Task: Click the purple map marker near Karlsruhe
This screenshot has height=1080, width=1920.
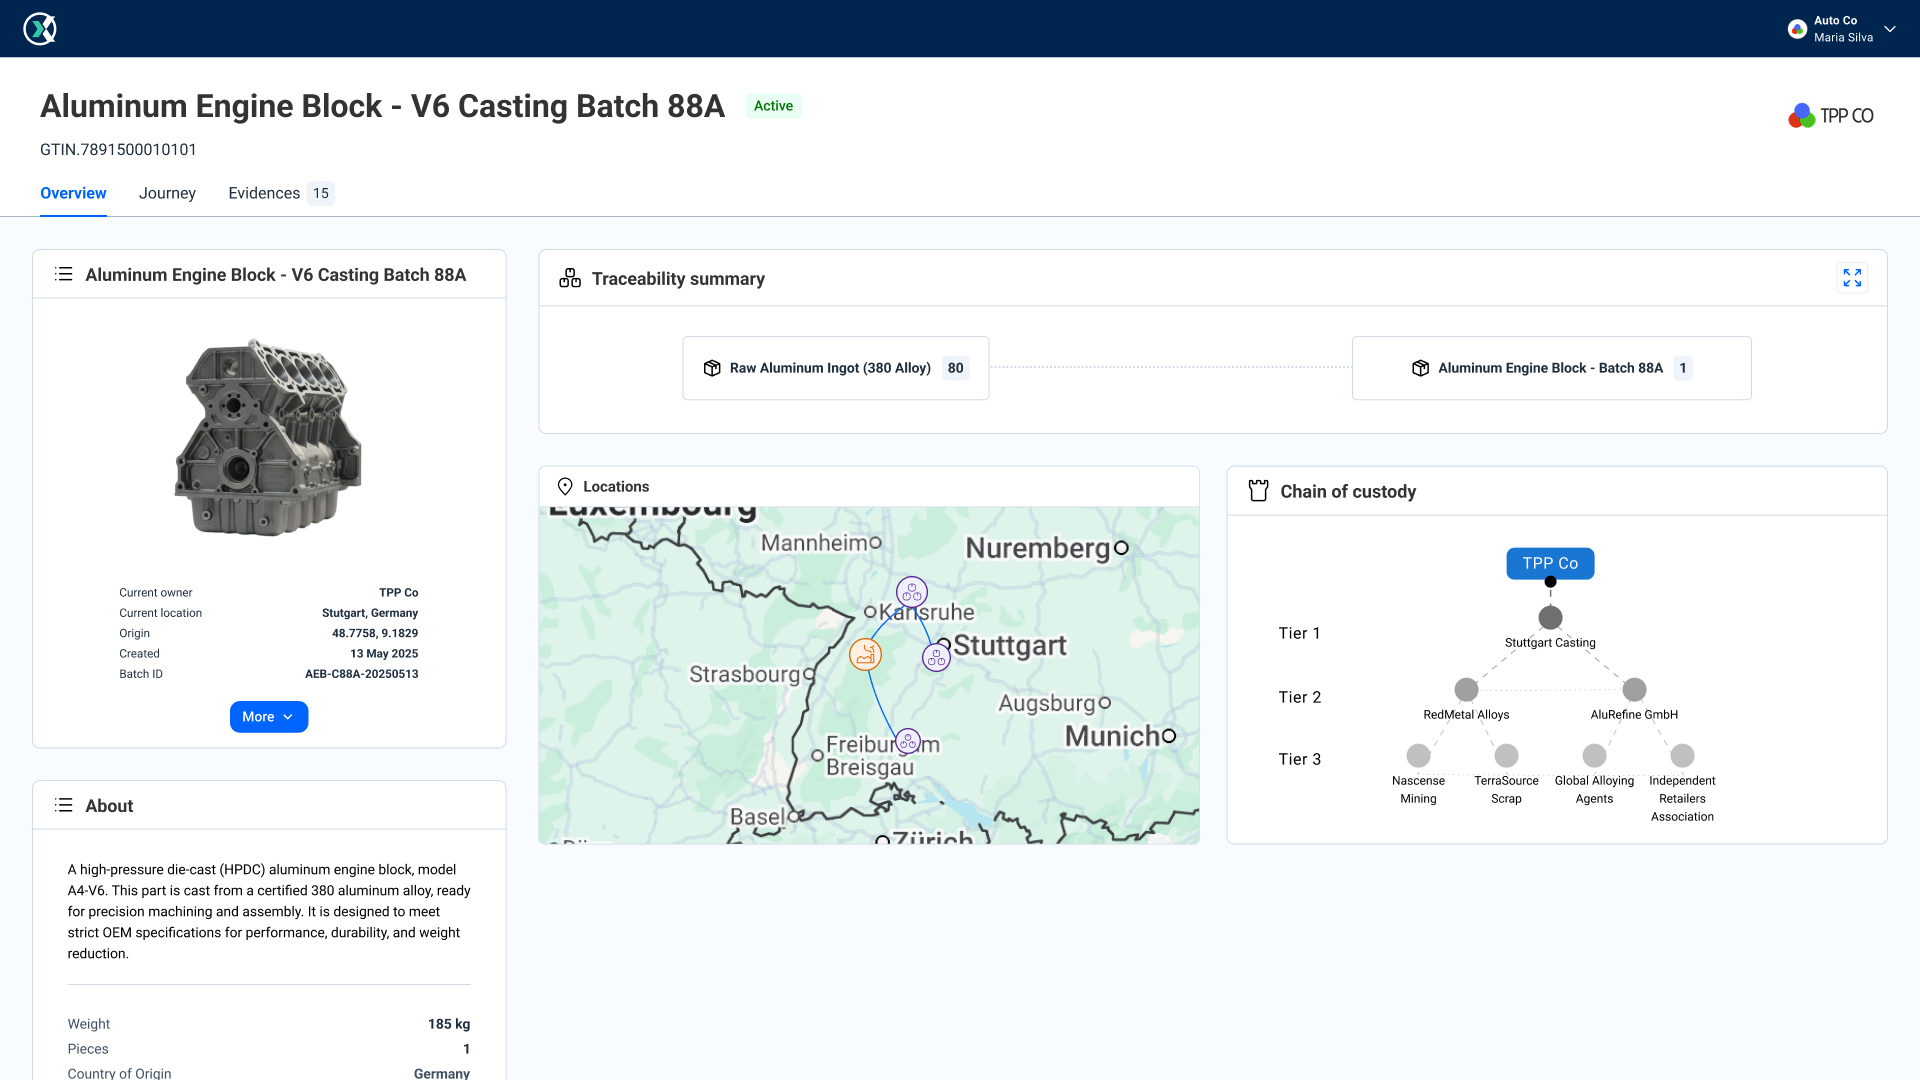Action: (x=911, y=592)
